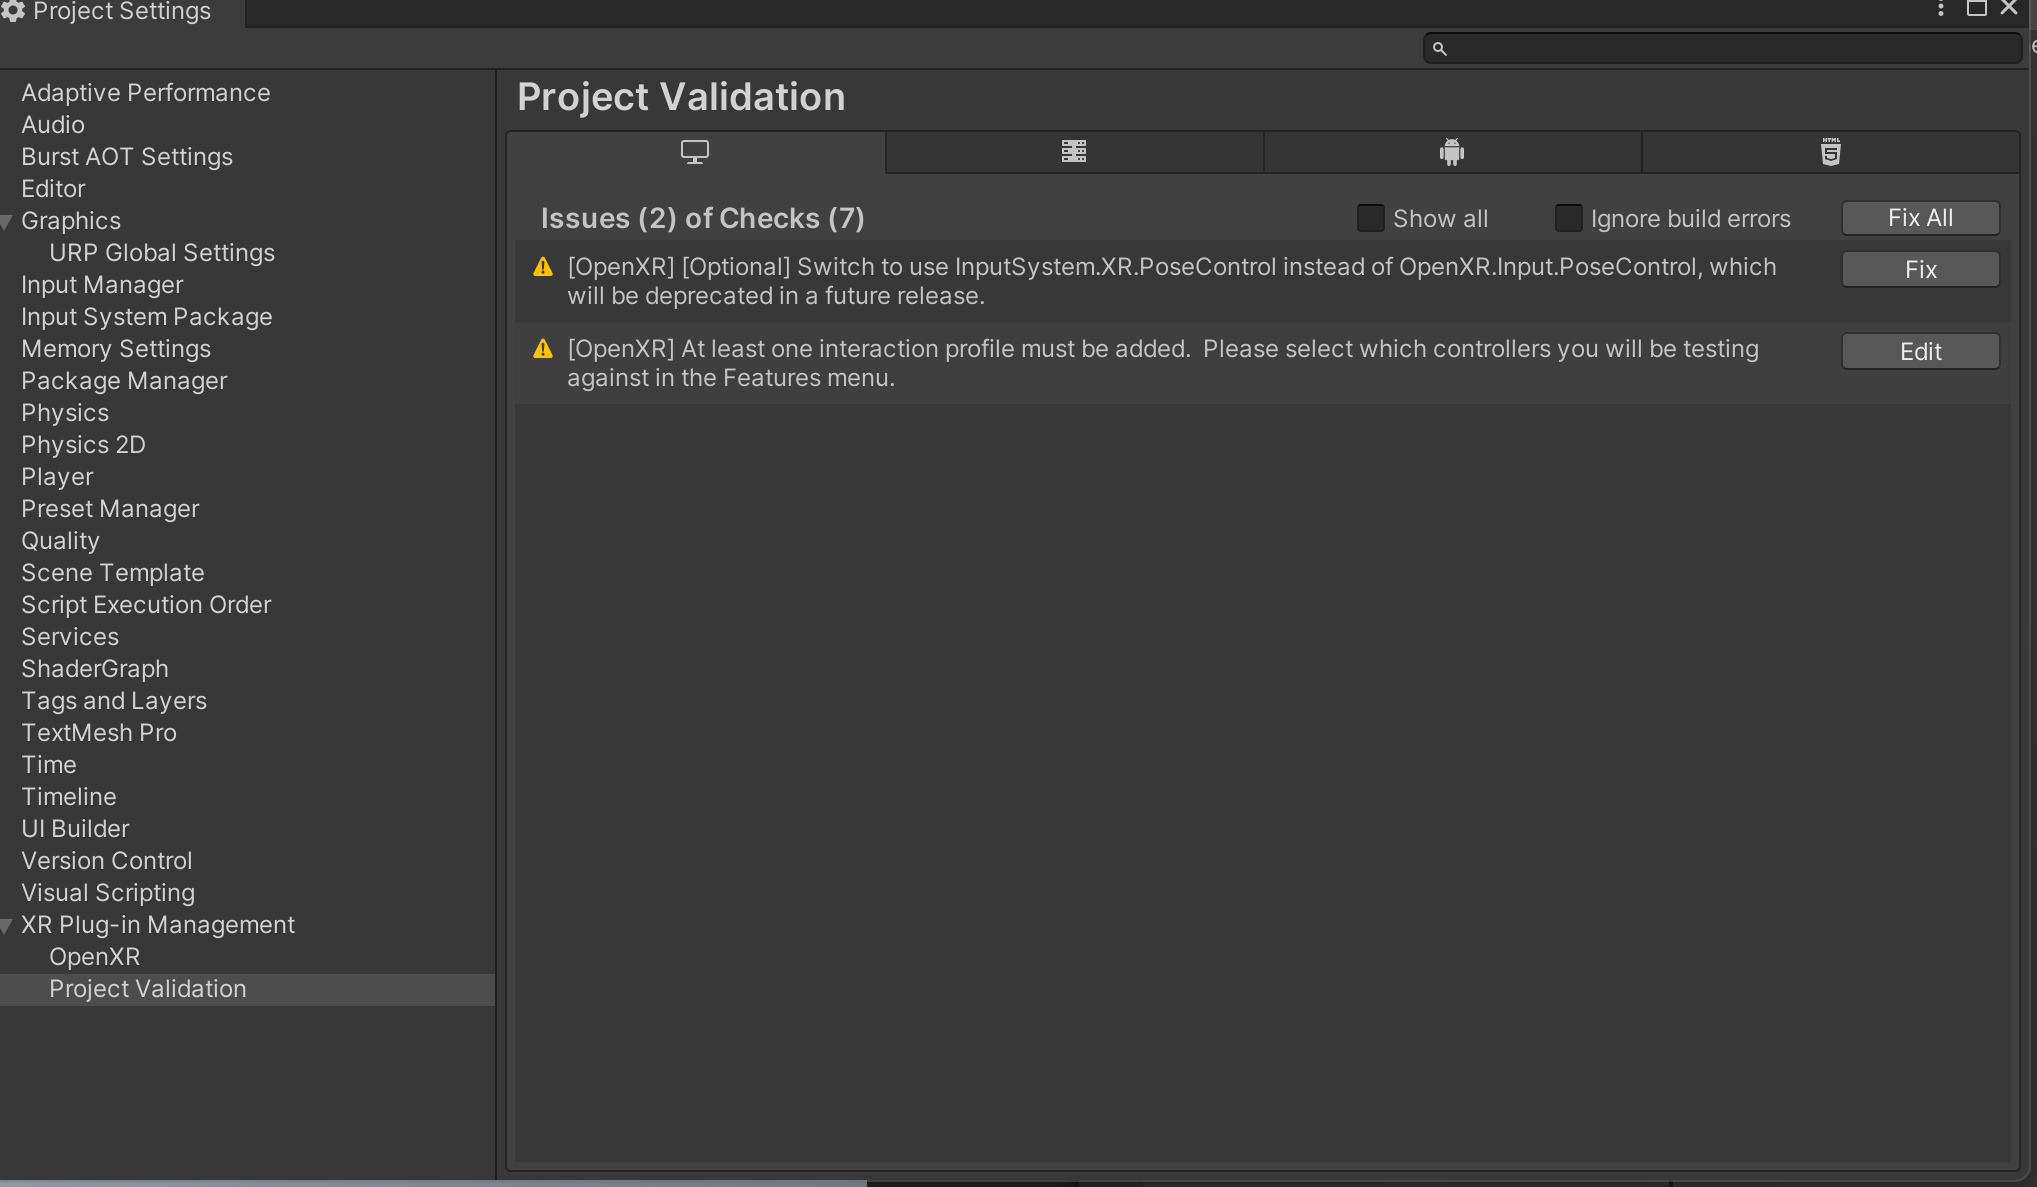Select URP Global Settings entry
This screenshot has width=2037, height=1187.
click(x=162, y=253)
